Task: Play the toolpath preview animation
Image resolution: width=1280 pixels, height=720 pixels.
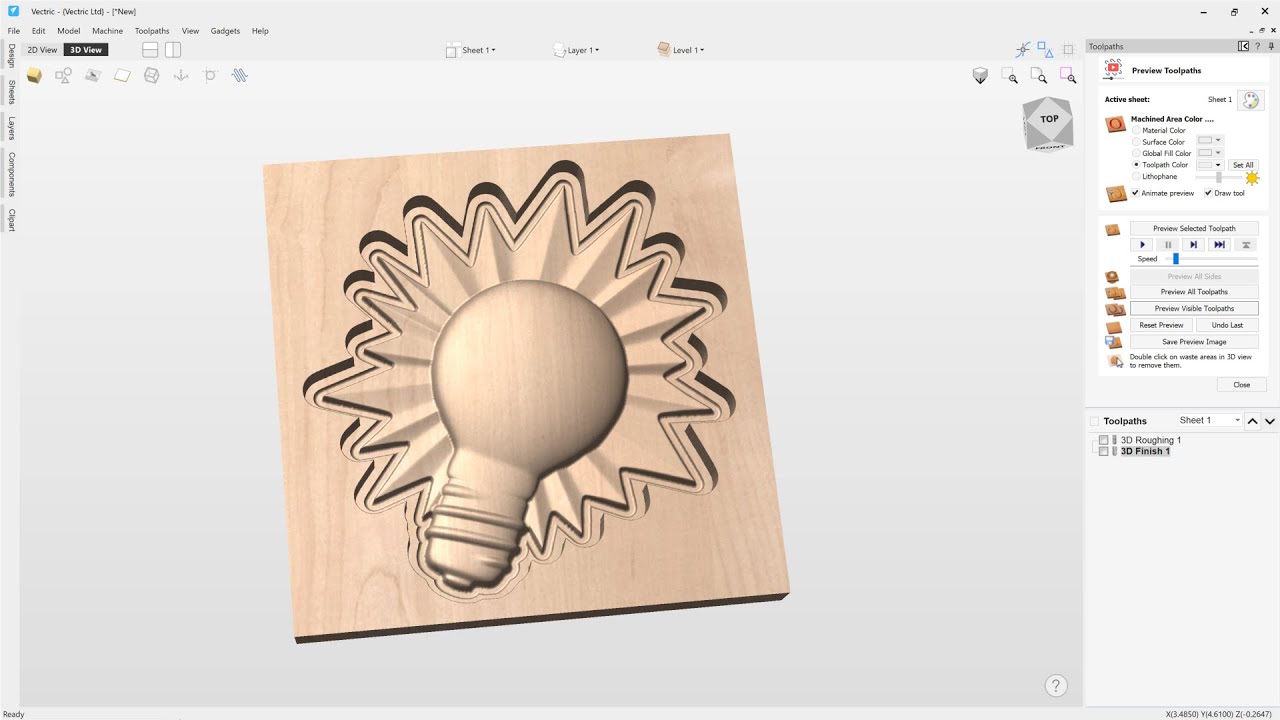Action: (x=1143, y=244)
